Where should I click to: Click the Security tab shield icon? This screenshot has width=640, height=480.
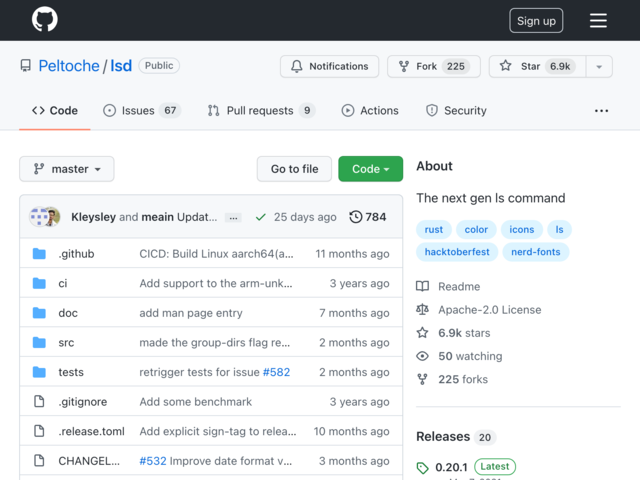[432, 111]
